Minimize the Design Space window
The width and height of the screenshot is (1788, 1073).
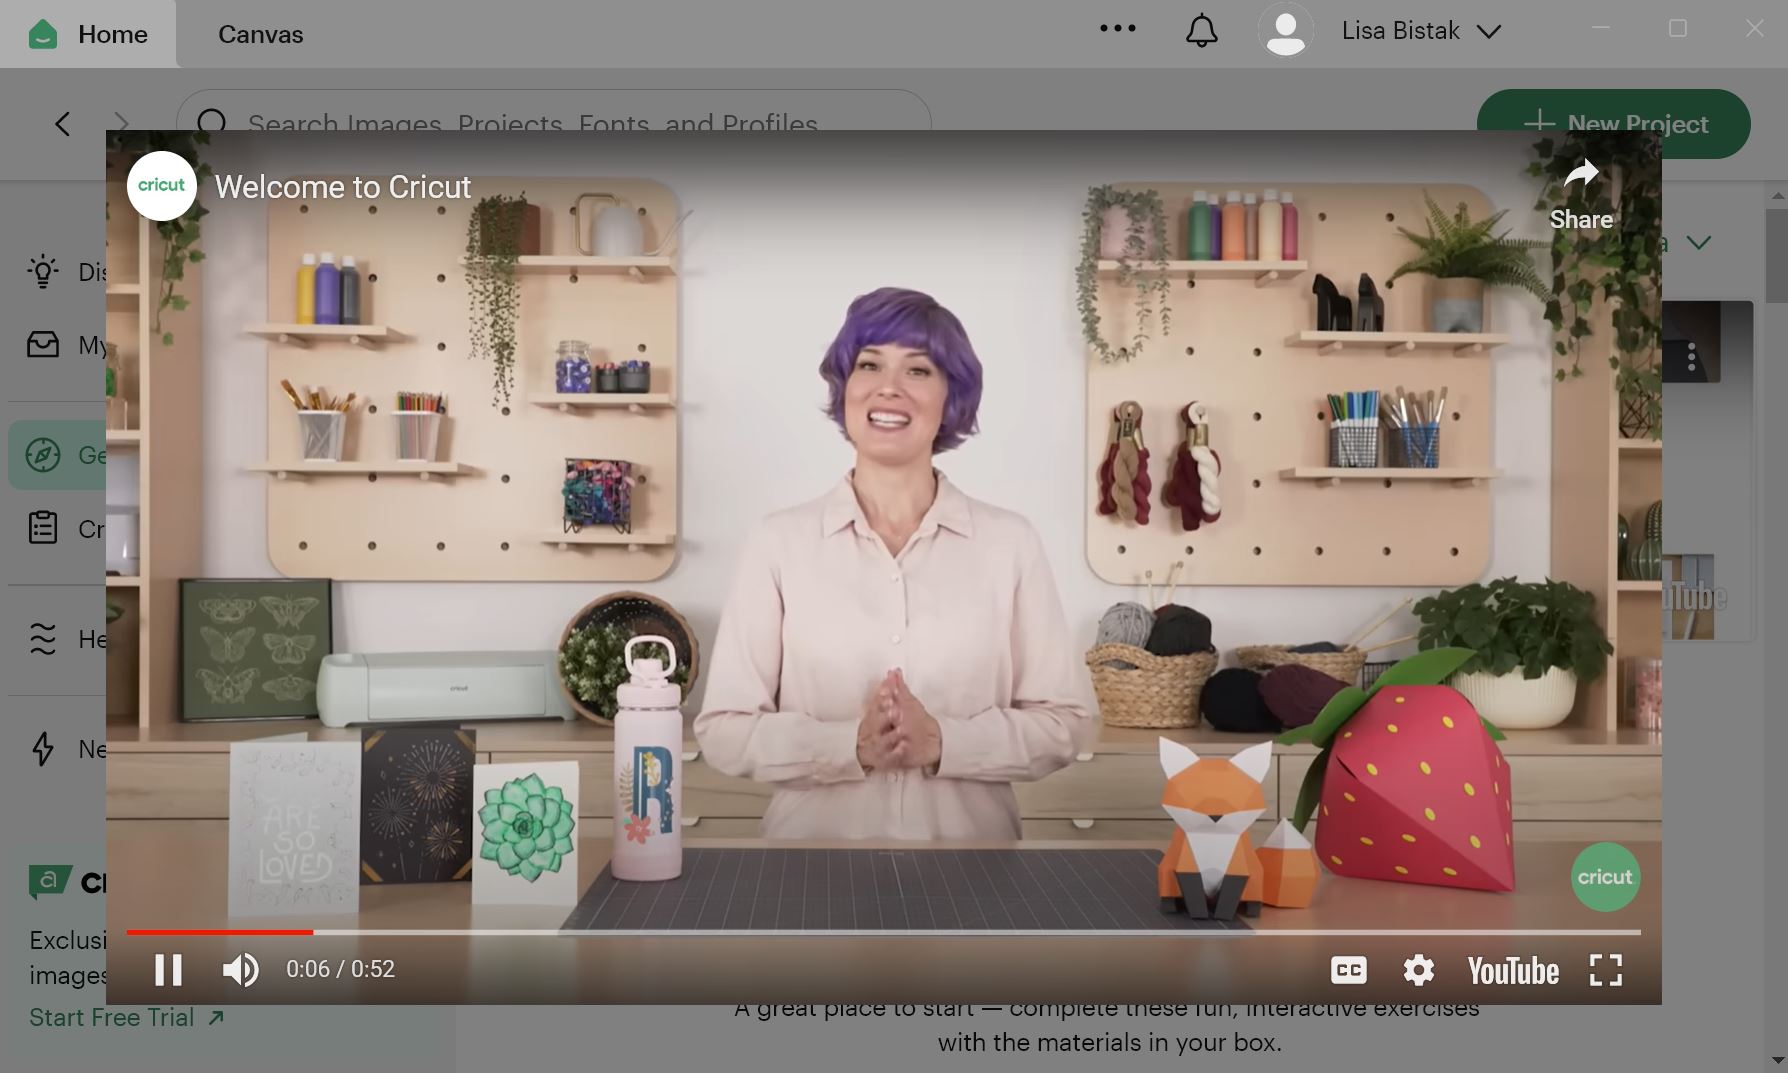pyautogui.click(x=1600, y=28)
